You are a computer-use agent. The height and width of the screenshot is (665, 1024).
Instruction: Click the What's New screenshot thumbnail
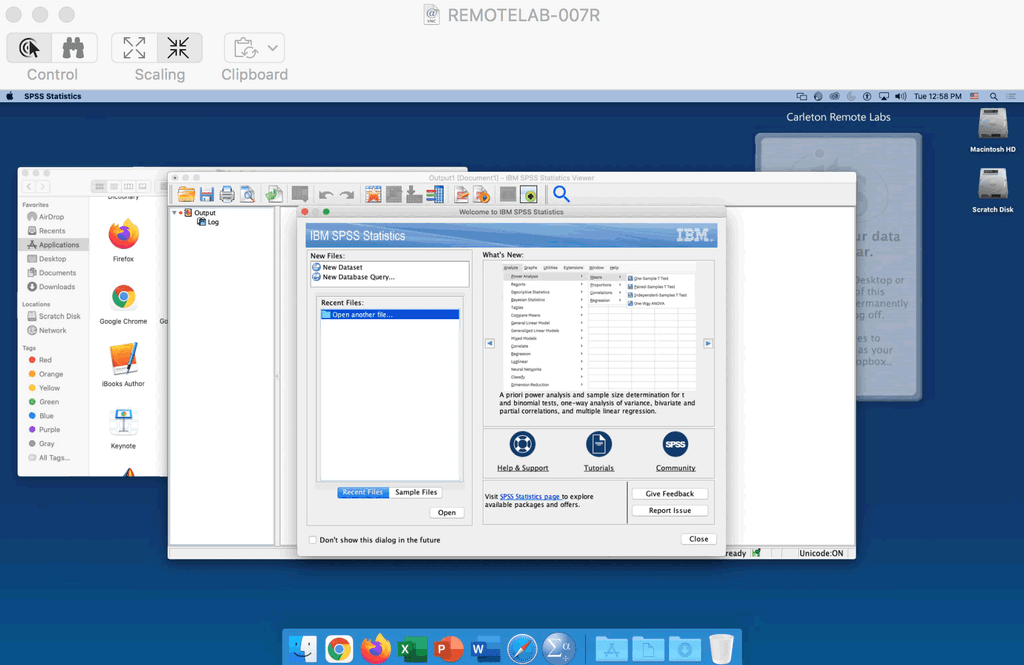599,326
